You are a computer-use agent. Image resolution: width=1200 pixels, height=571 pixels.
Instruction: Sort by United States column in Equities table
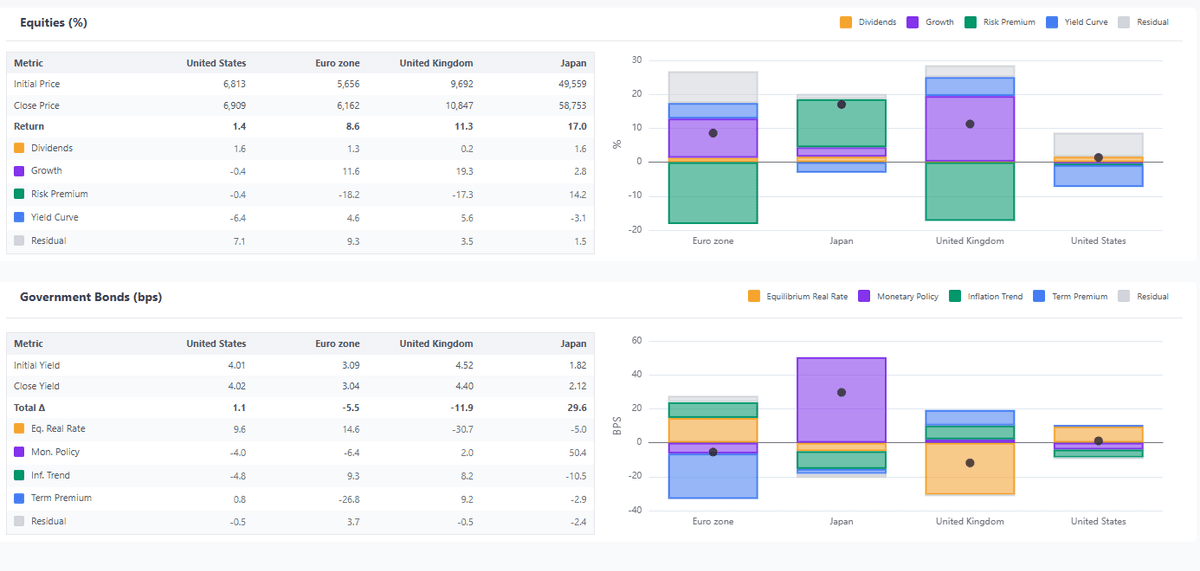216,63
